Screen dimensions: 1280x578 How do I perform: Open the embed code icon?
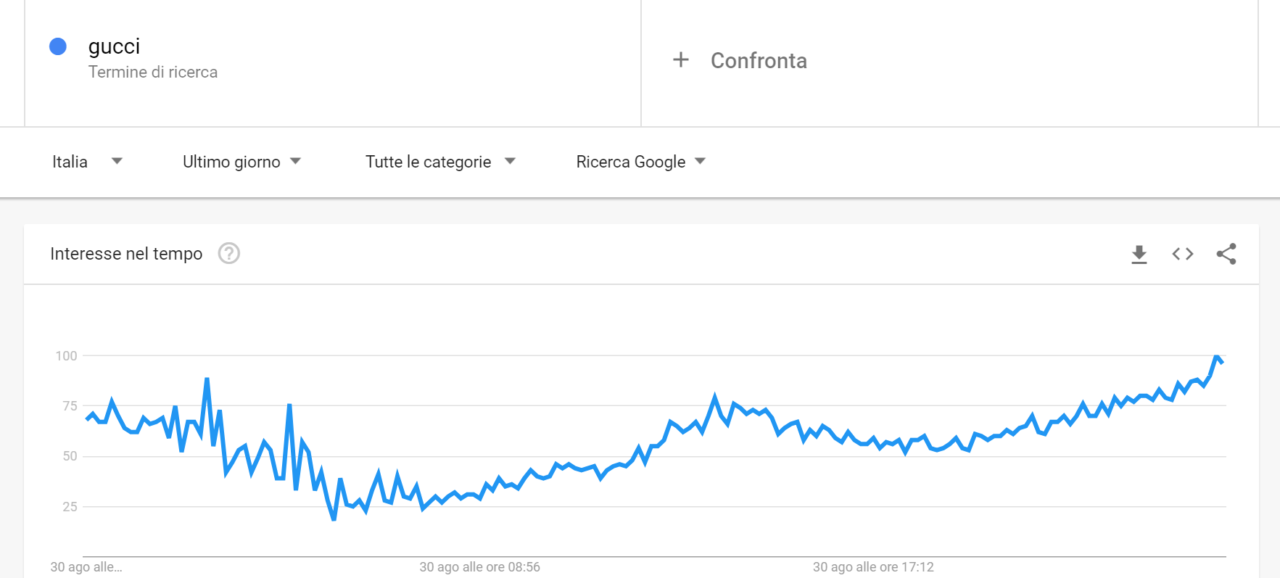point(1183,254)
